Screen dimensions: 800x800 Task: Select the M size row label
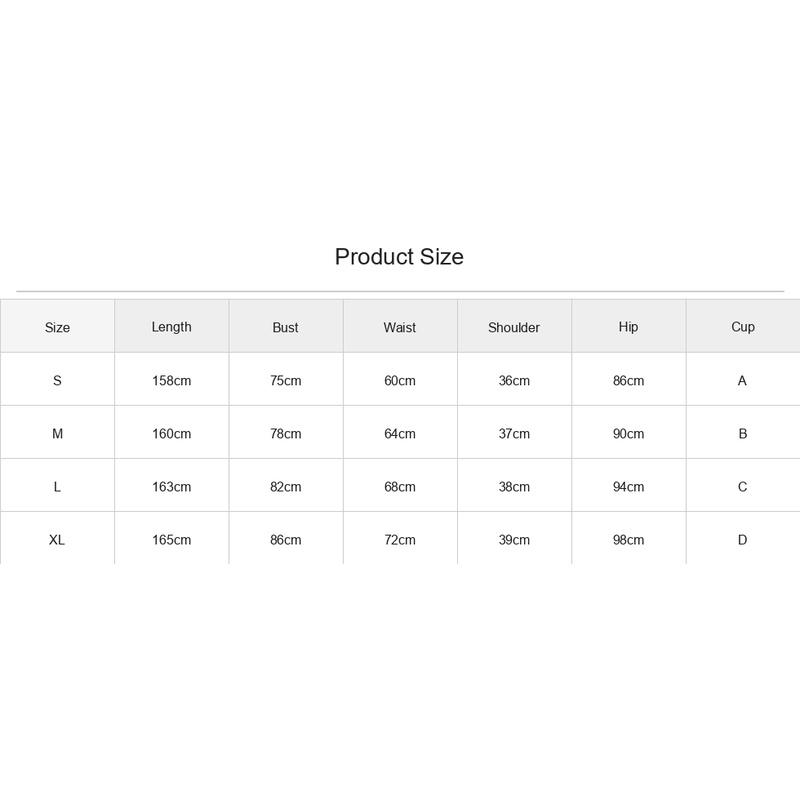tap(57, 433)
